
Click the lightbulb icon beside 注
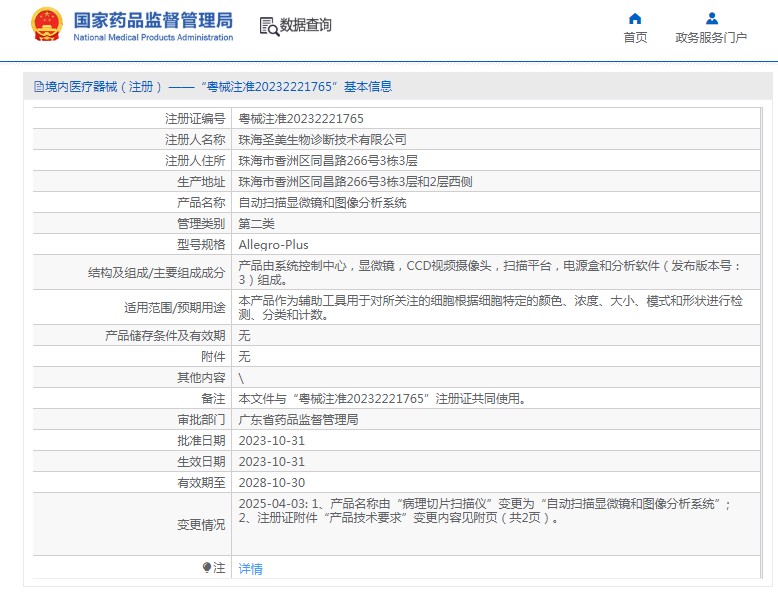coord(207,567)
